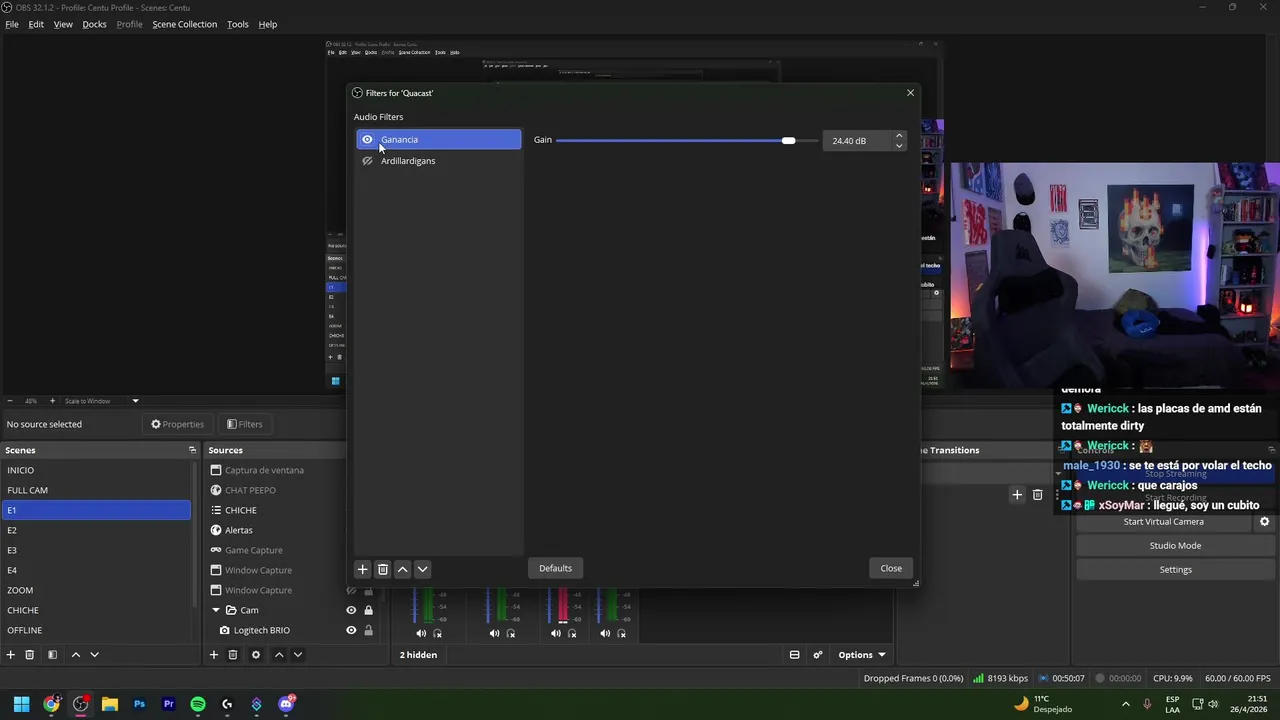
Task: Add a new audio filter with plus icon
Action: (x=363, y=569)
